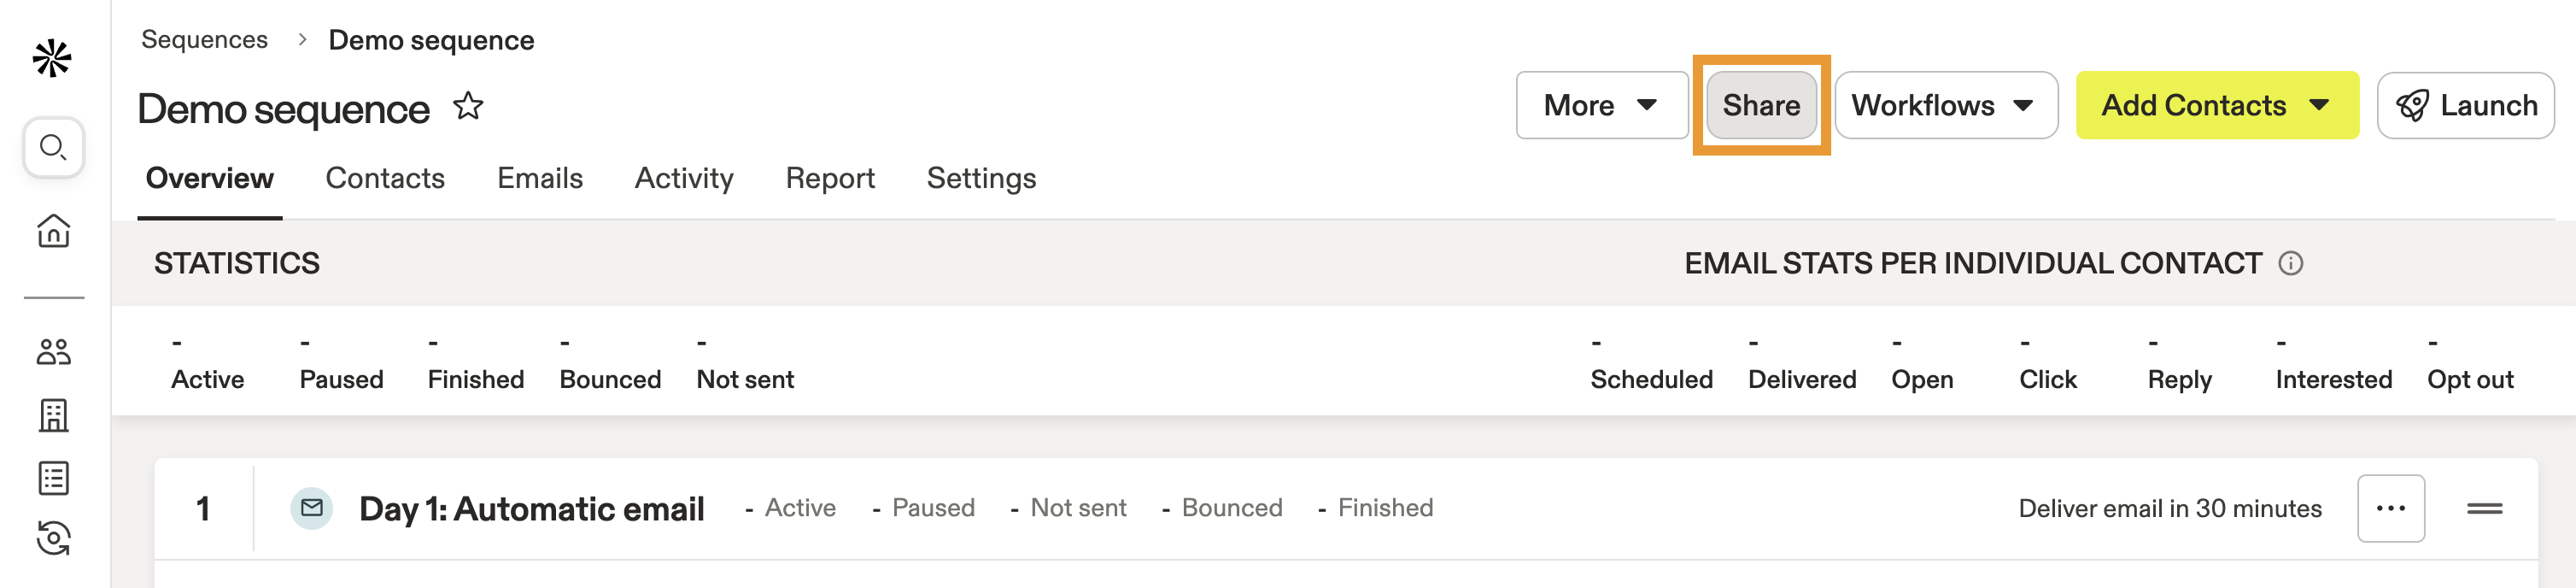Click the drag handle on step 1

[2484, 509]
